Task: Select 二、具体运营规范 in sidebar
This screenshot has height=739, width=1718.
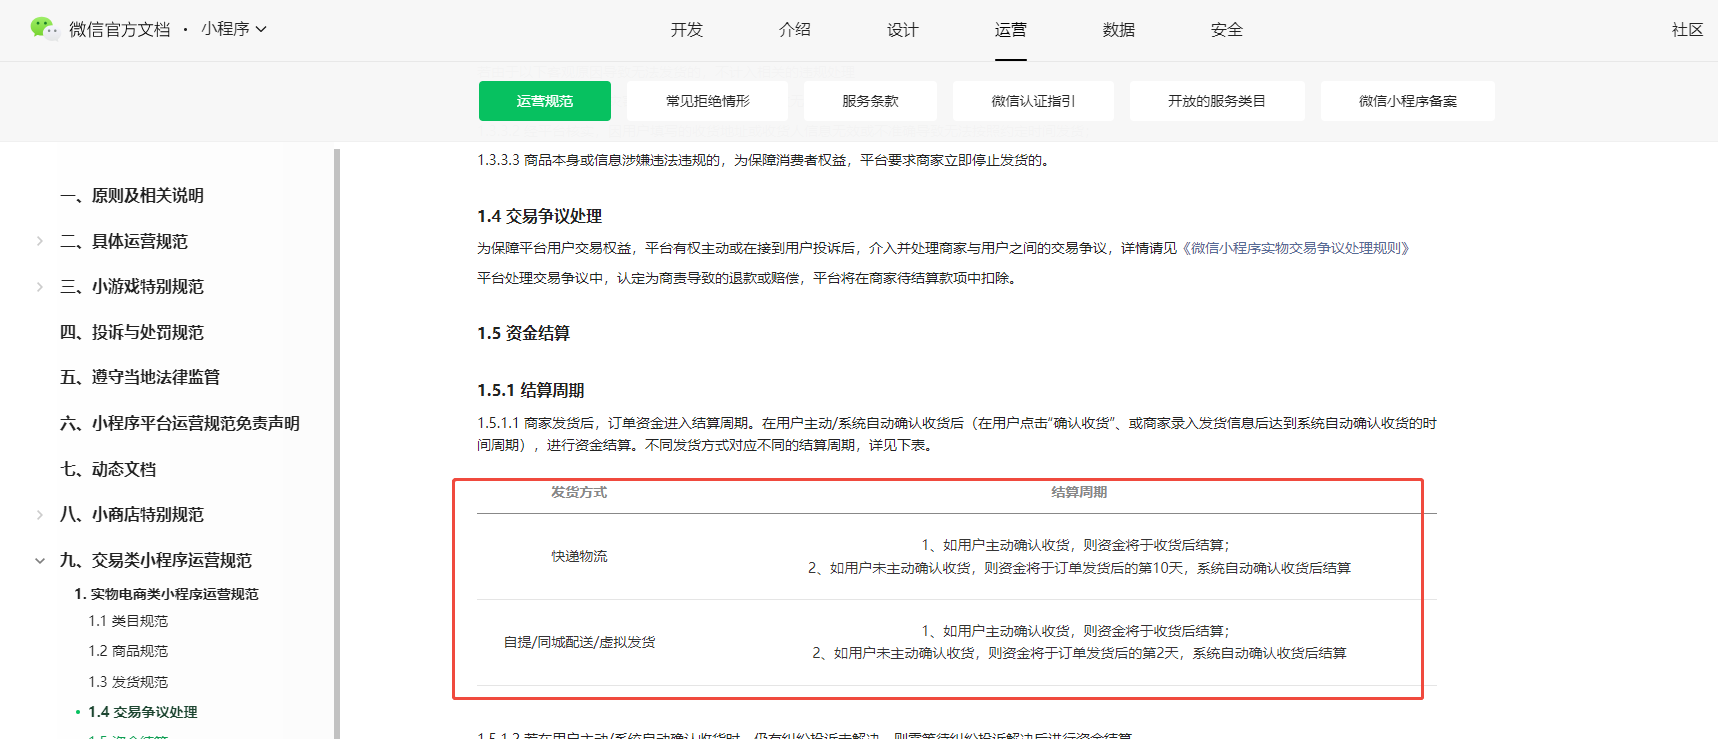Action: (x=124, y=242)
